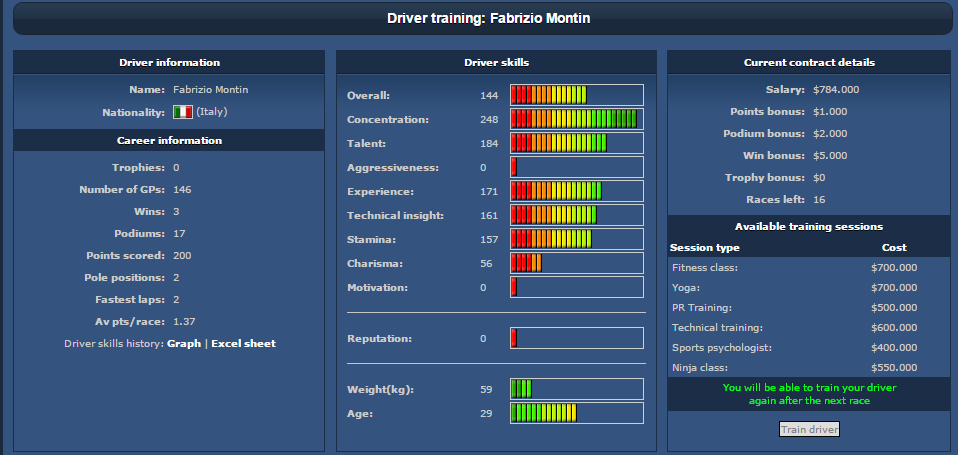
Task: Click the driver name Fabrizio Montin value
Action: point(211,90)
